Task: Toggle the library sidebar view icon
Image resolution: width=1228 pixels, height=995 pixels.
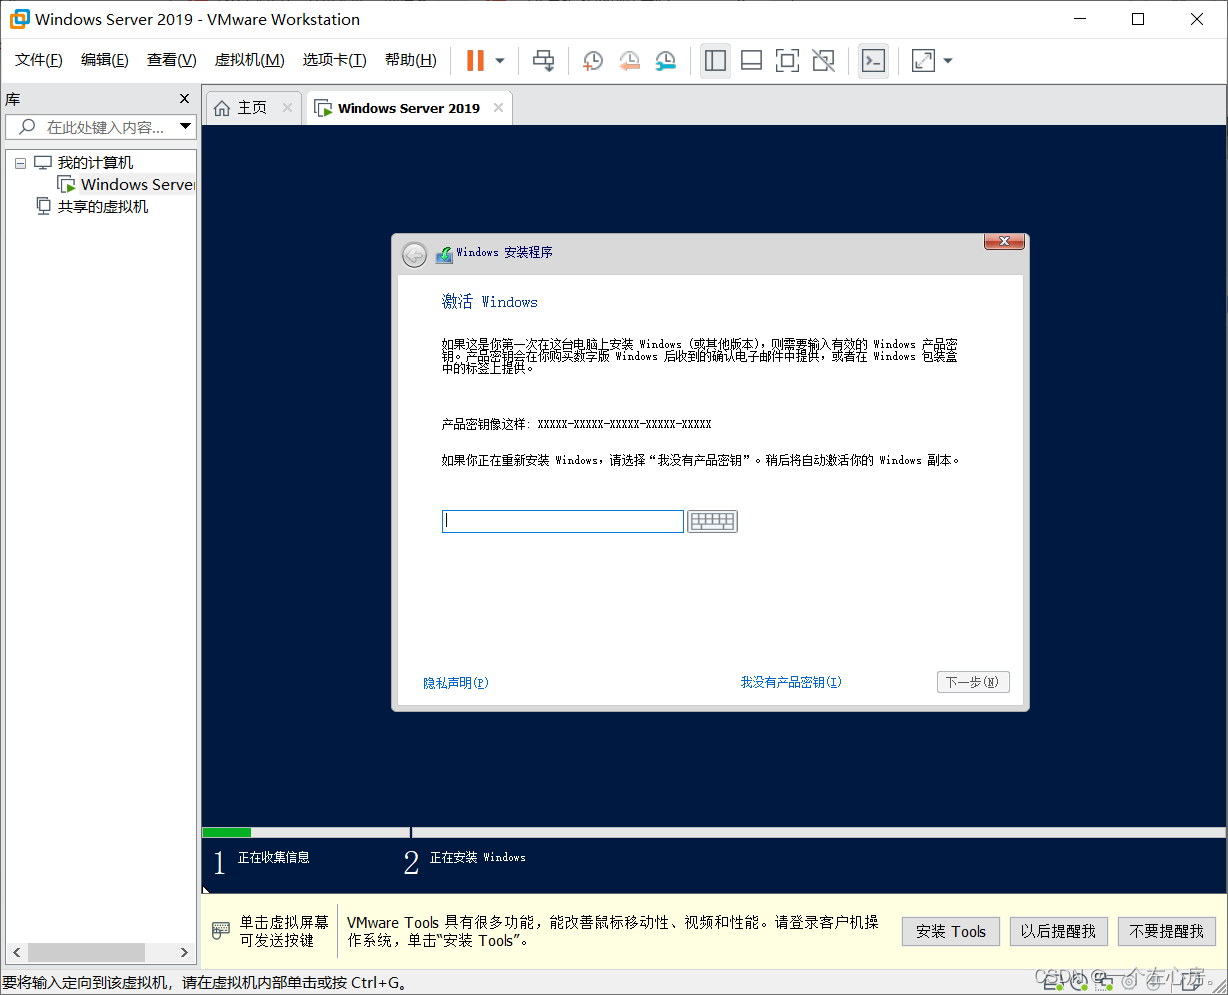Action: (x=715, y=61)
